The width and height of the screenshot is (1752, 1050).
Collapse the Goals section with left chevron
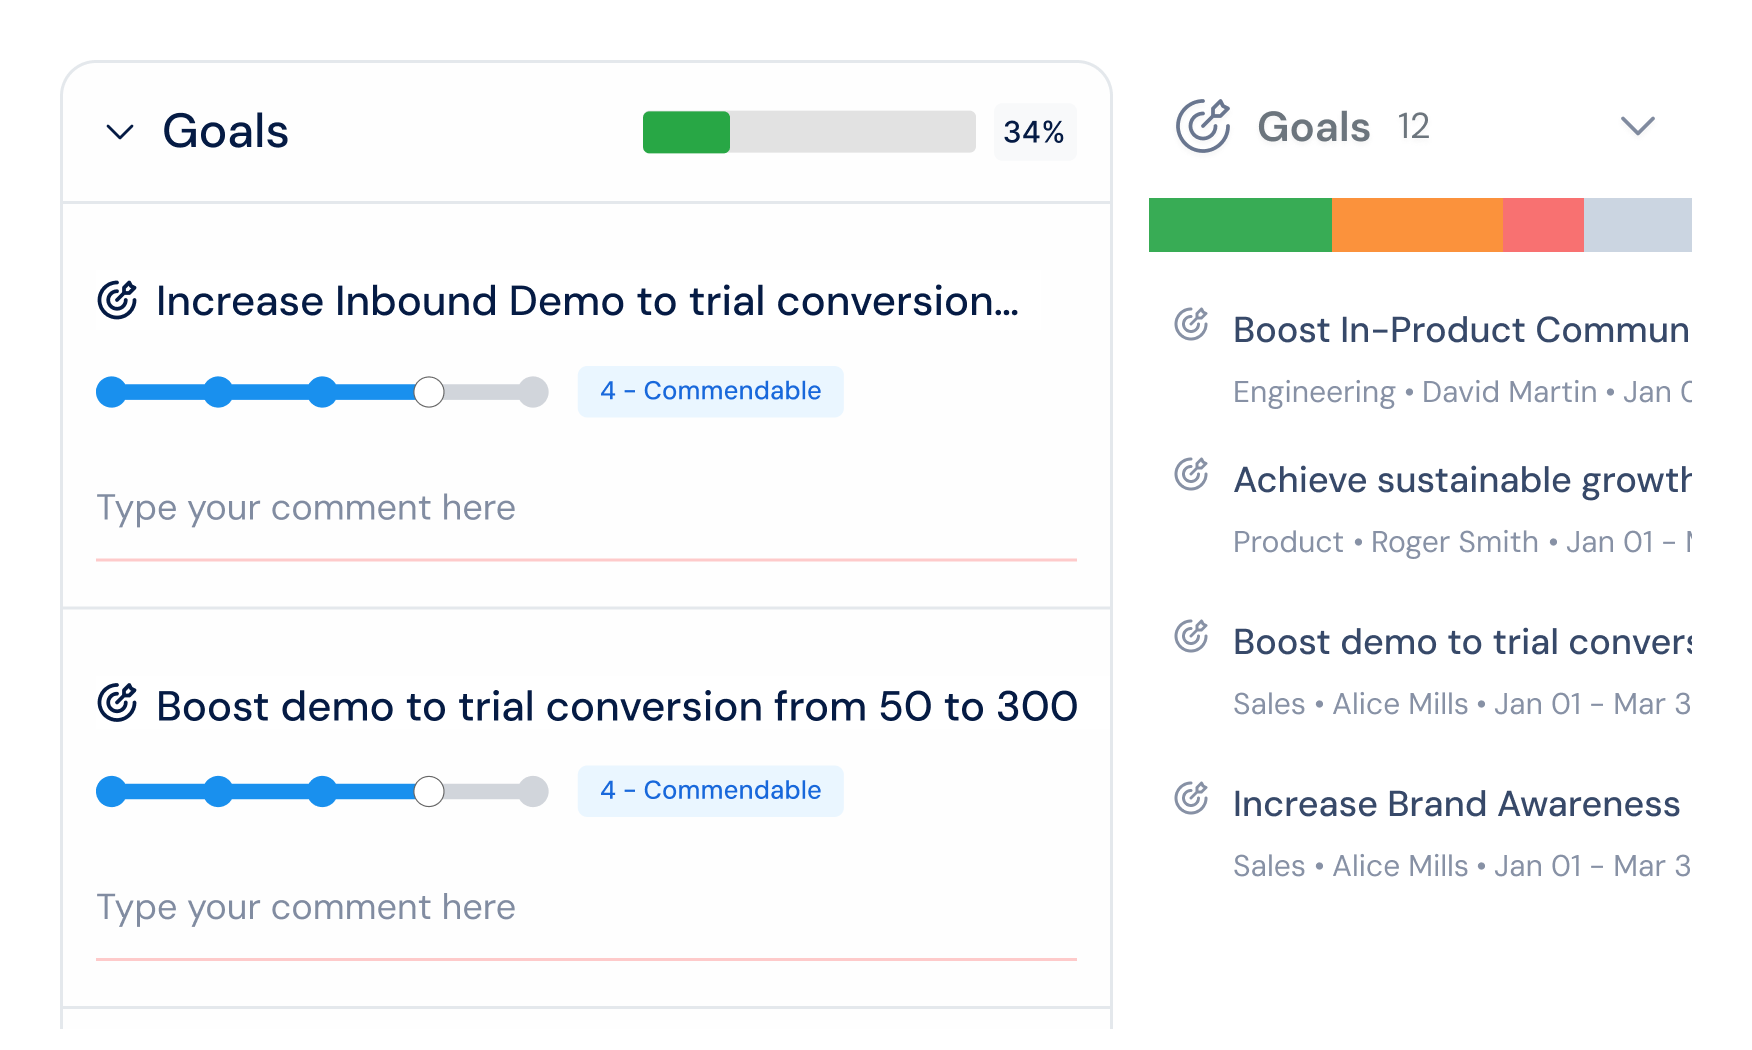[x=120, y=132]
